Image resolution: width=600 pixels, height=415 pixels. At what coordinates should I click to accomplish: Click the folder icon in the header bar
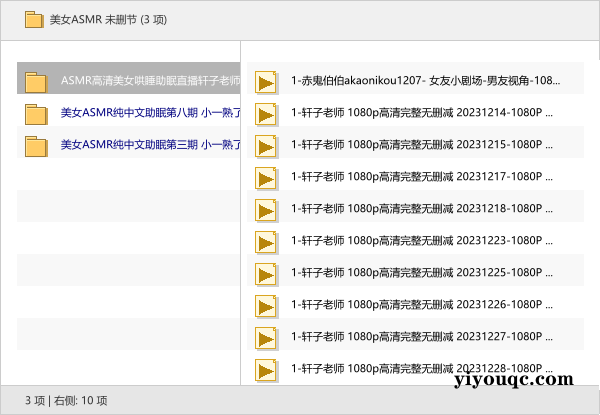tap(34, 19)
